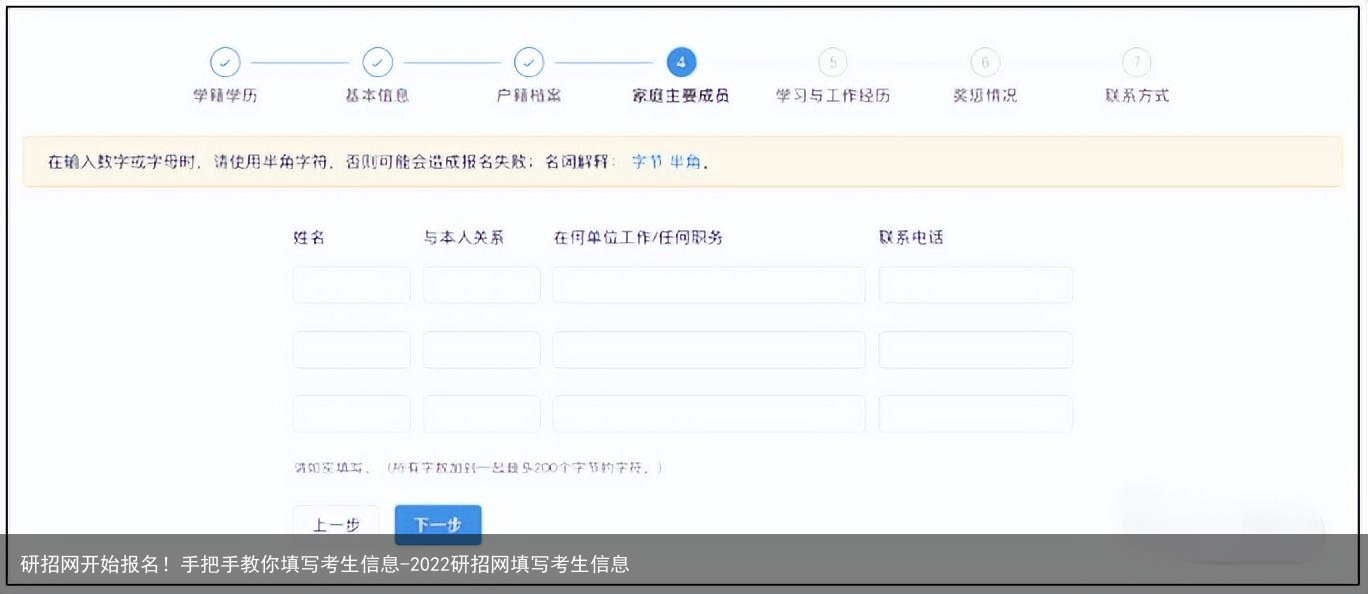This screenshot has width=1368, height=594.
Task: Select the highlighted step 4 circle
Action: click(681, 62)
